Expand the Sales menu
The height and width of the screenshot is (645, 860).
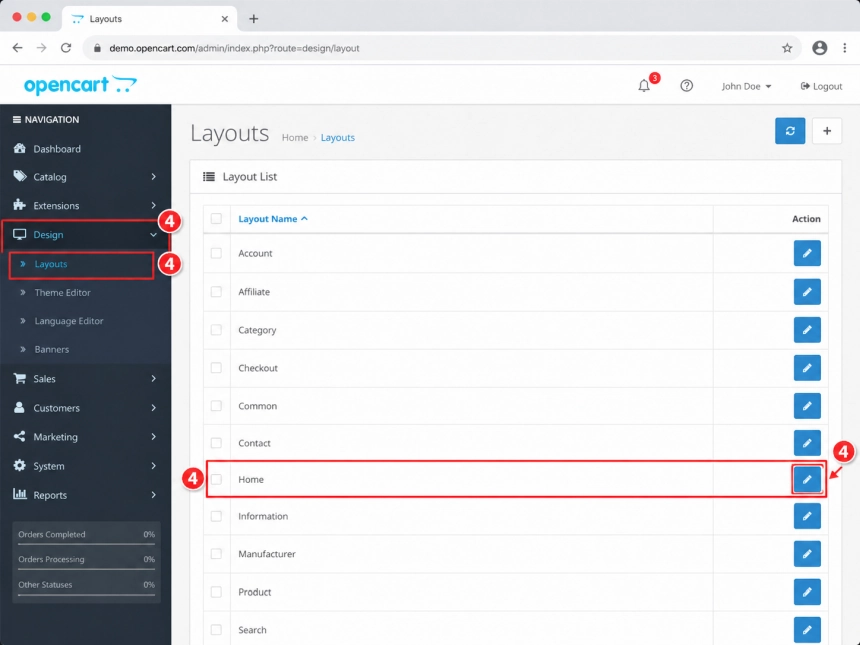click(x=85, y=379)
